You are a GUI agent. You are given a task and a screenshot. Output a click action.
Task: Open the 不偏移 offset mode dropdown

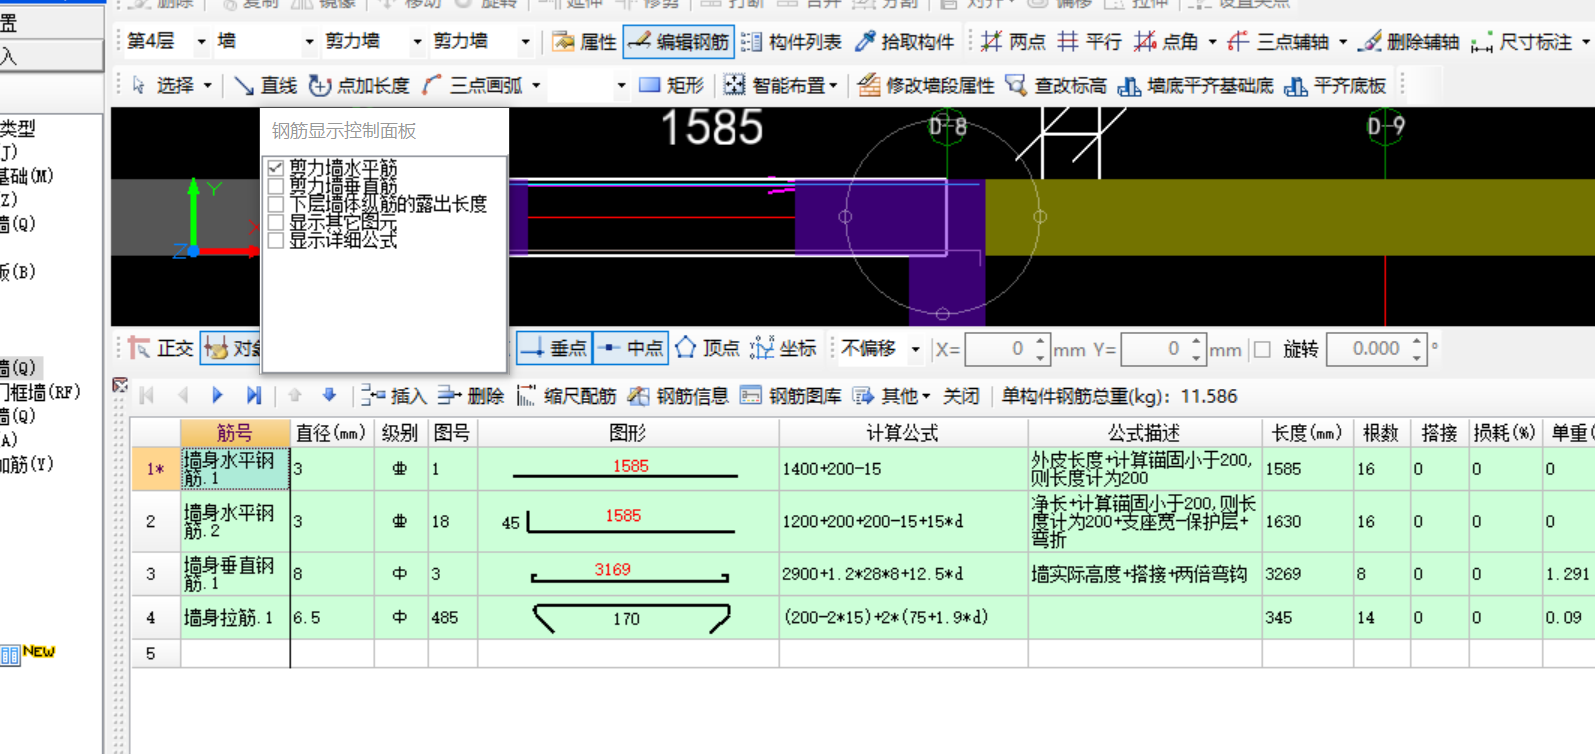pyautogui.click(x=915, y=349)
